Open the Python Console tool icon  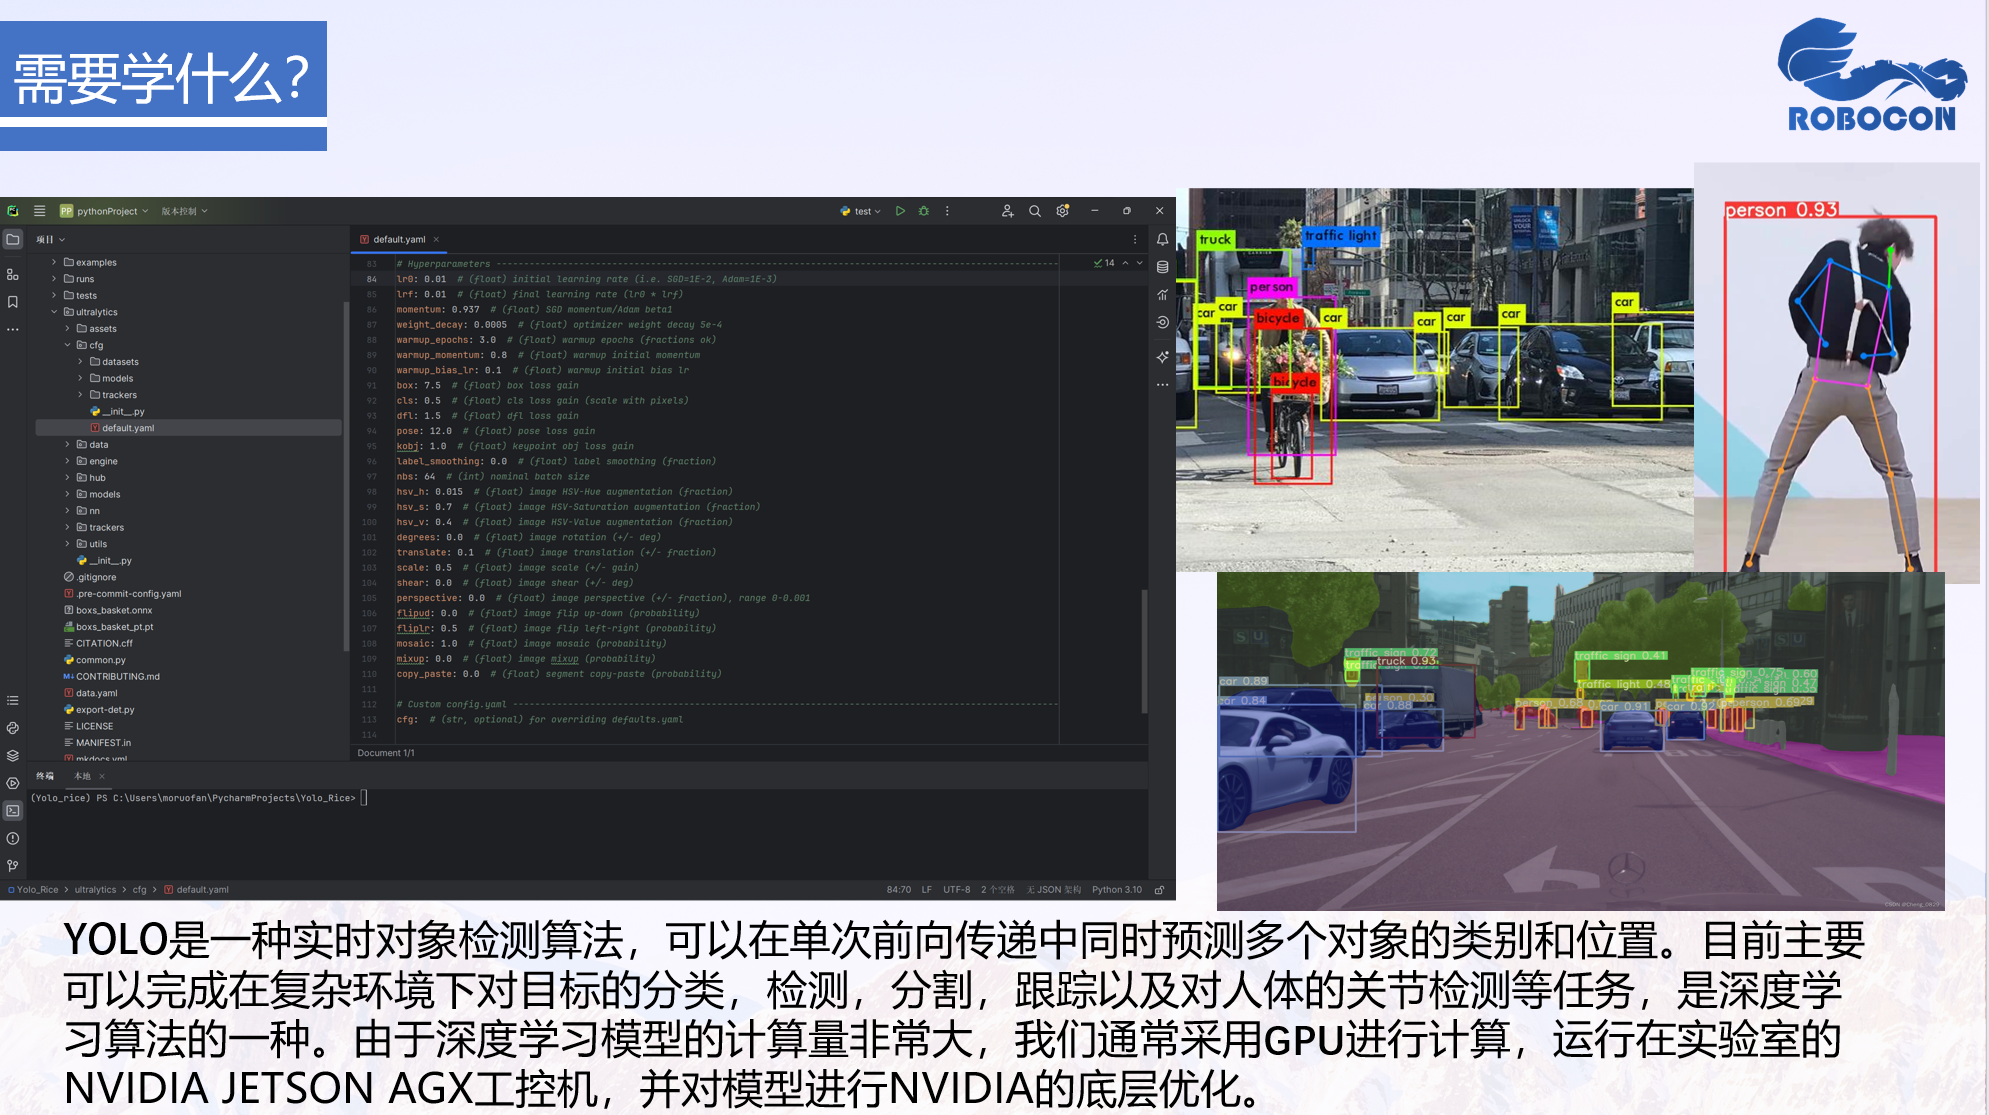13,728
